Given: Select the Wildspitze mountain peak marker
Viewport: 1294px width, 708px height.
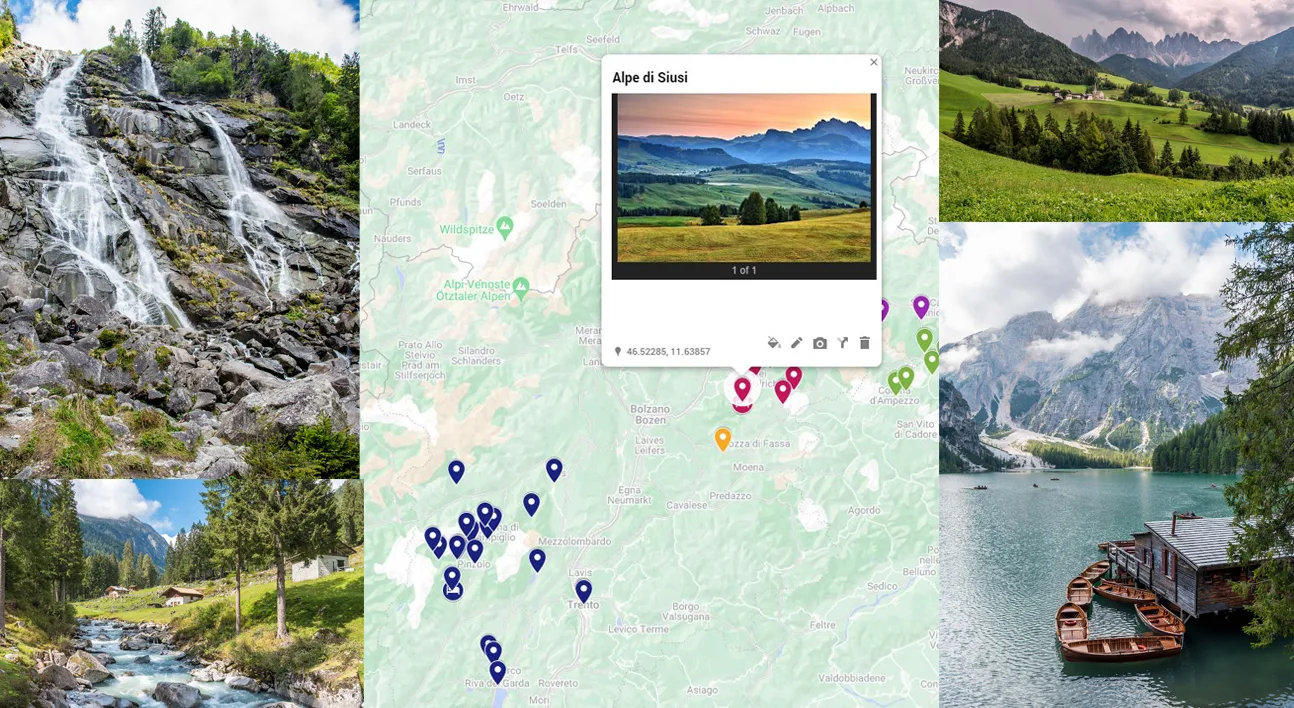Looking at the screenshot, I should pos(505,227).
